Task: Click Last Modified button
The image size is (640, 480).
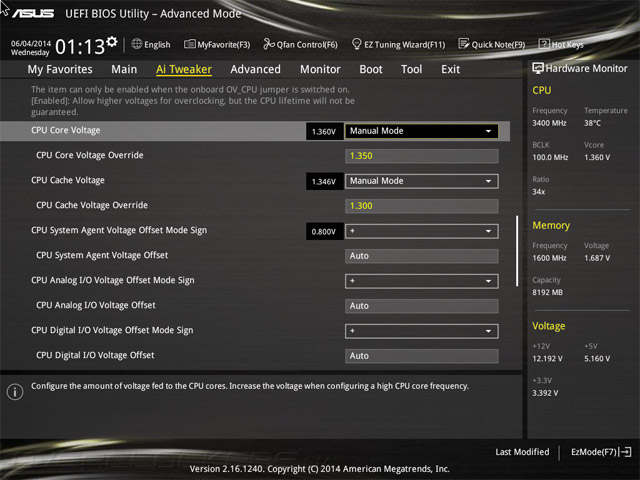Action: pyautogui.click(x=522, y=452)
